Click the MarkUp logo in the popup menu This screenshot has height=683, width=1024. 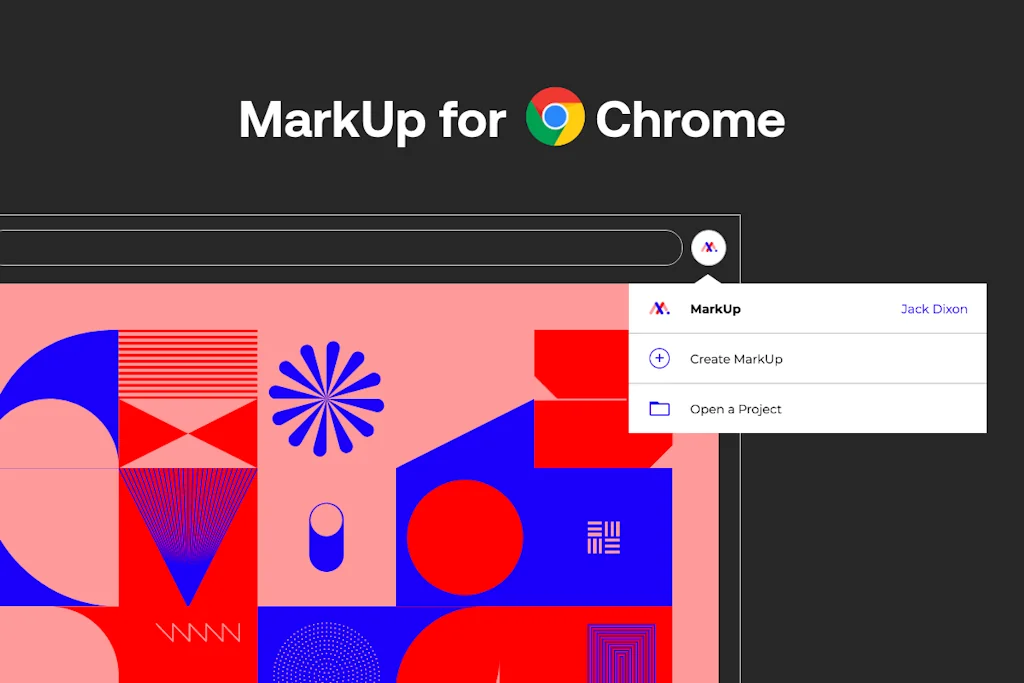click(659, 309)
